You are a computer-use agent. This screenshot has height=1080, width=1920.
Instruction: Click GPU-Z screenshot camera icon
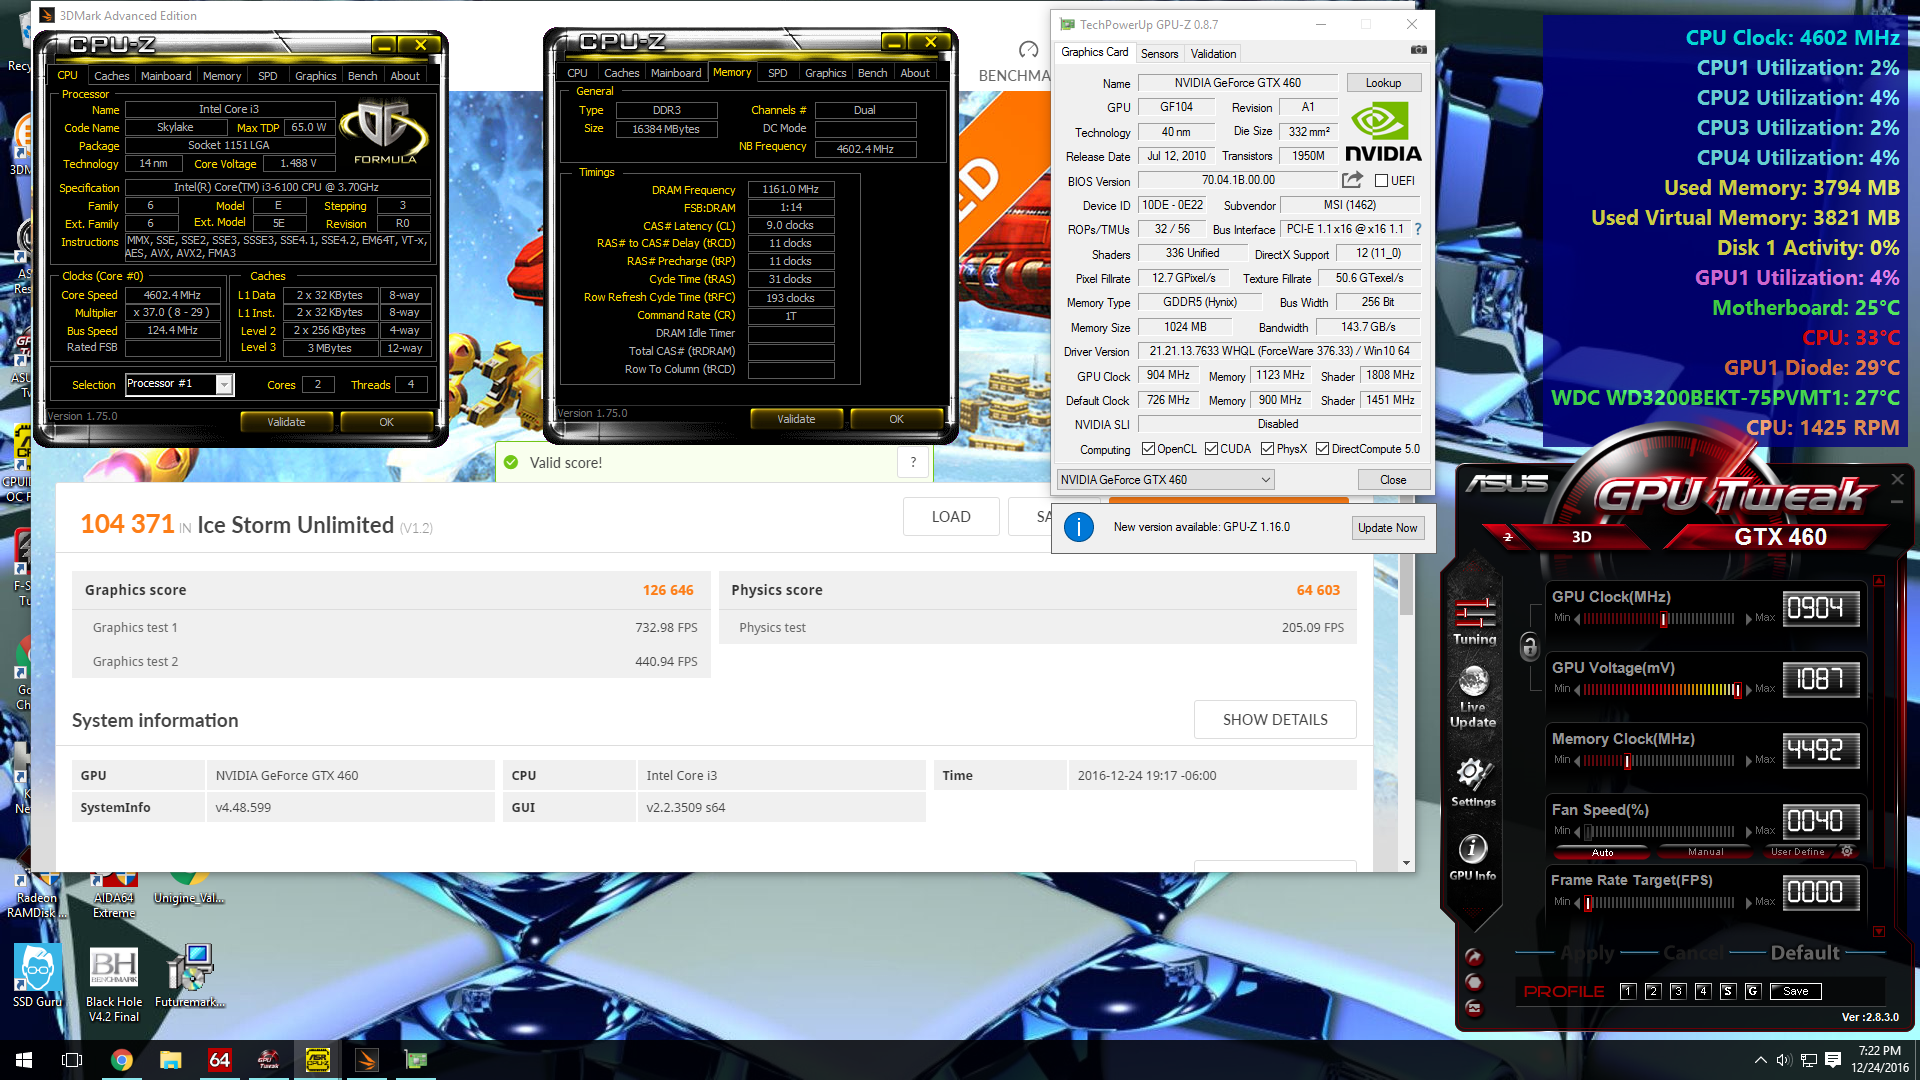(x=1418, y=50)
